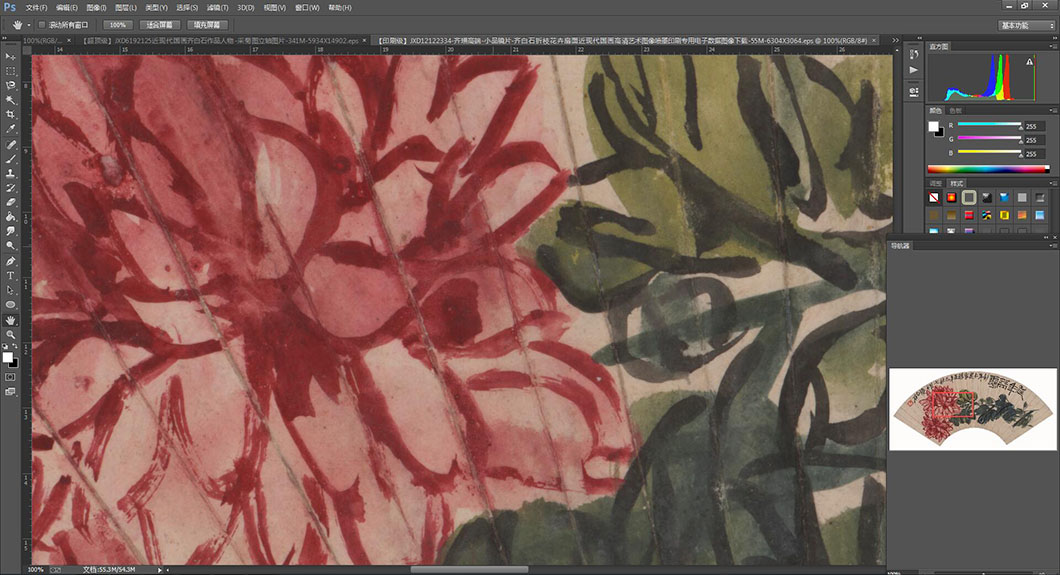Image resolution: width=1060 pixels, height=575 pixels.
Task: Switch to 调整 adjustments tab
Action: (935, 183)
